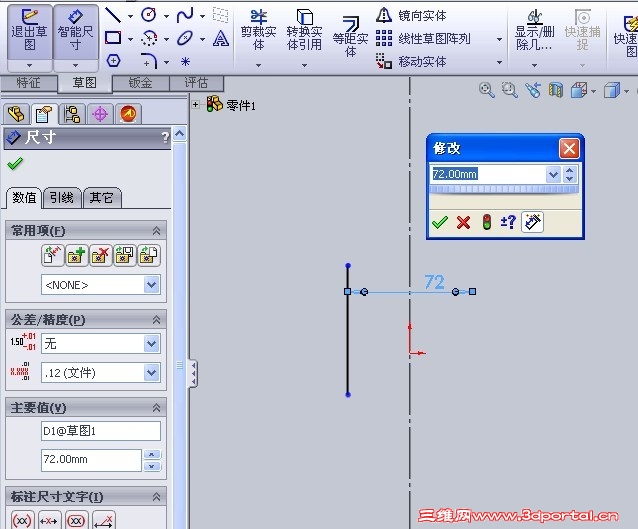This screenshot has width=638, height=529.
Task: Open dropdown arrow in 修改 dialog value field
Action: 553,175
